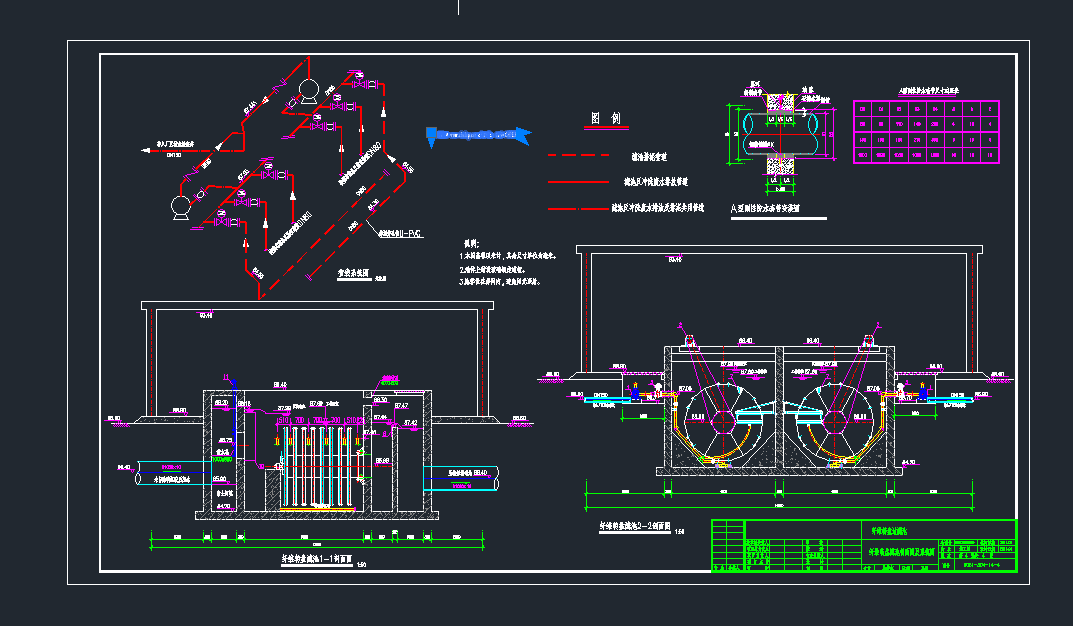Viewport: 1073px width, 626px height.
Task: Select the left filter wheel in 2-2 section
Action: pyautogui.click(x=723, y=421)
